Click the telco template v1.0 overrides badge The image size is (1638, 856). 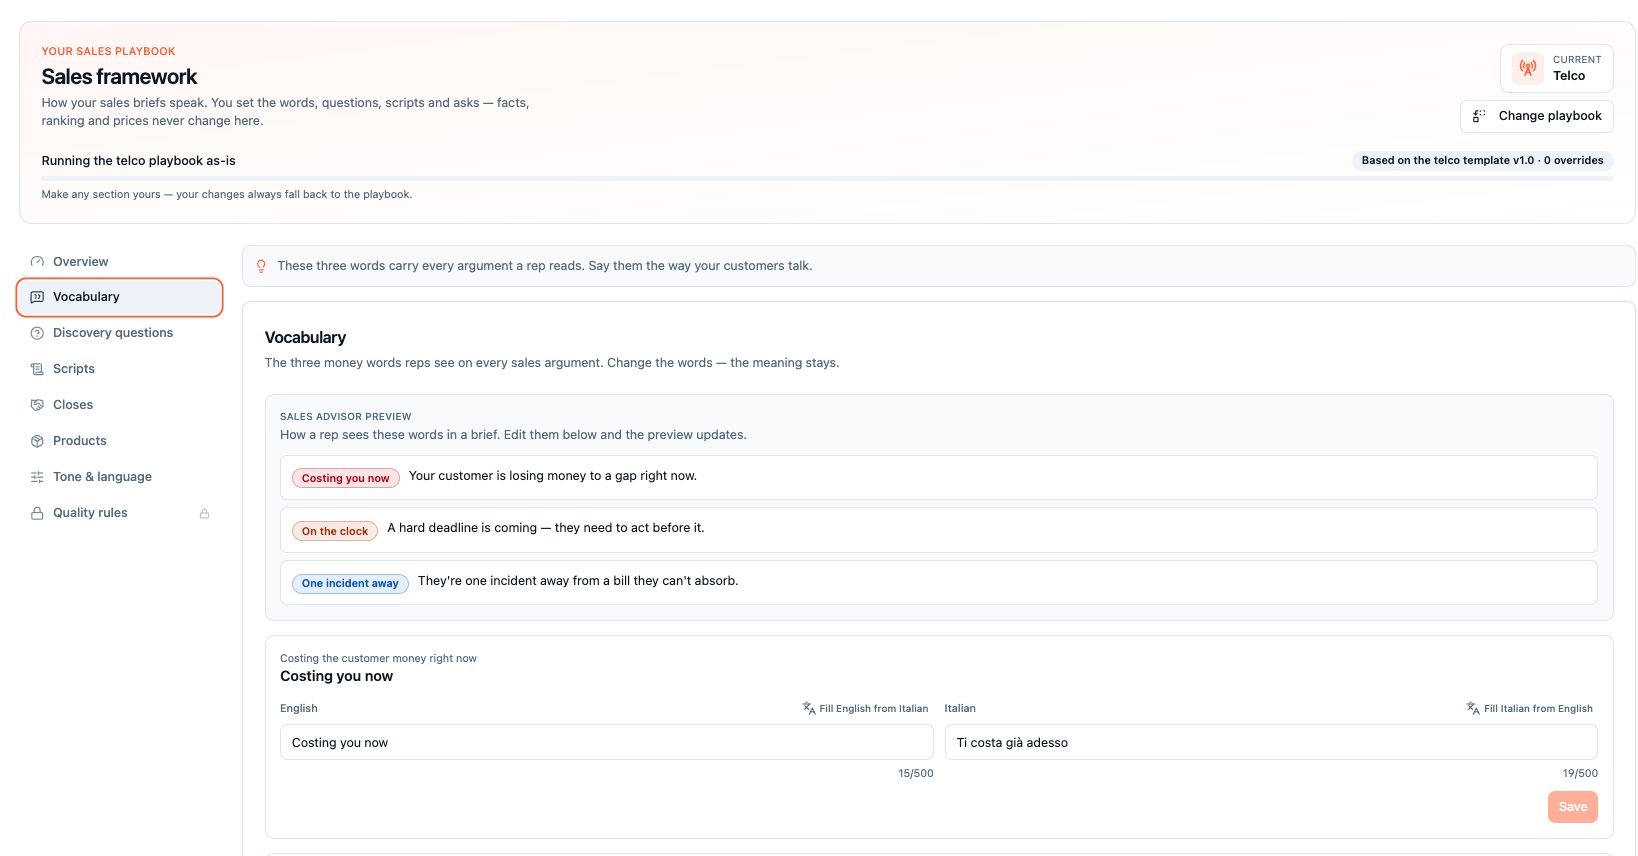tap(1482, 160)
